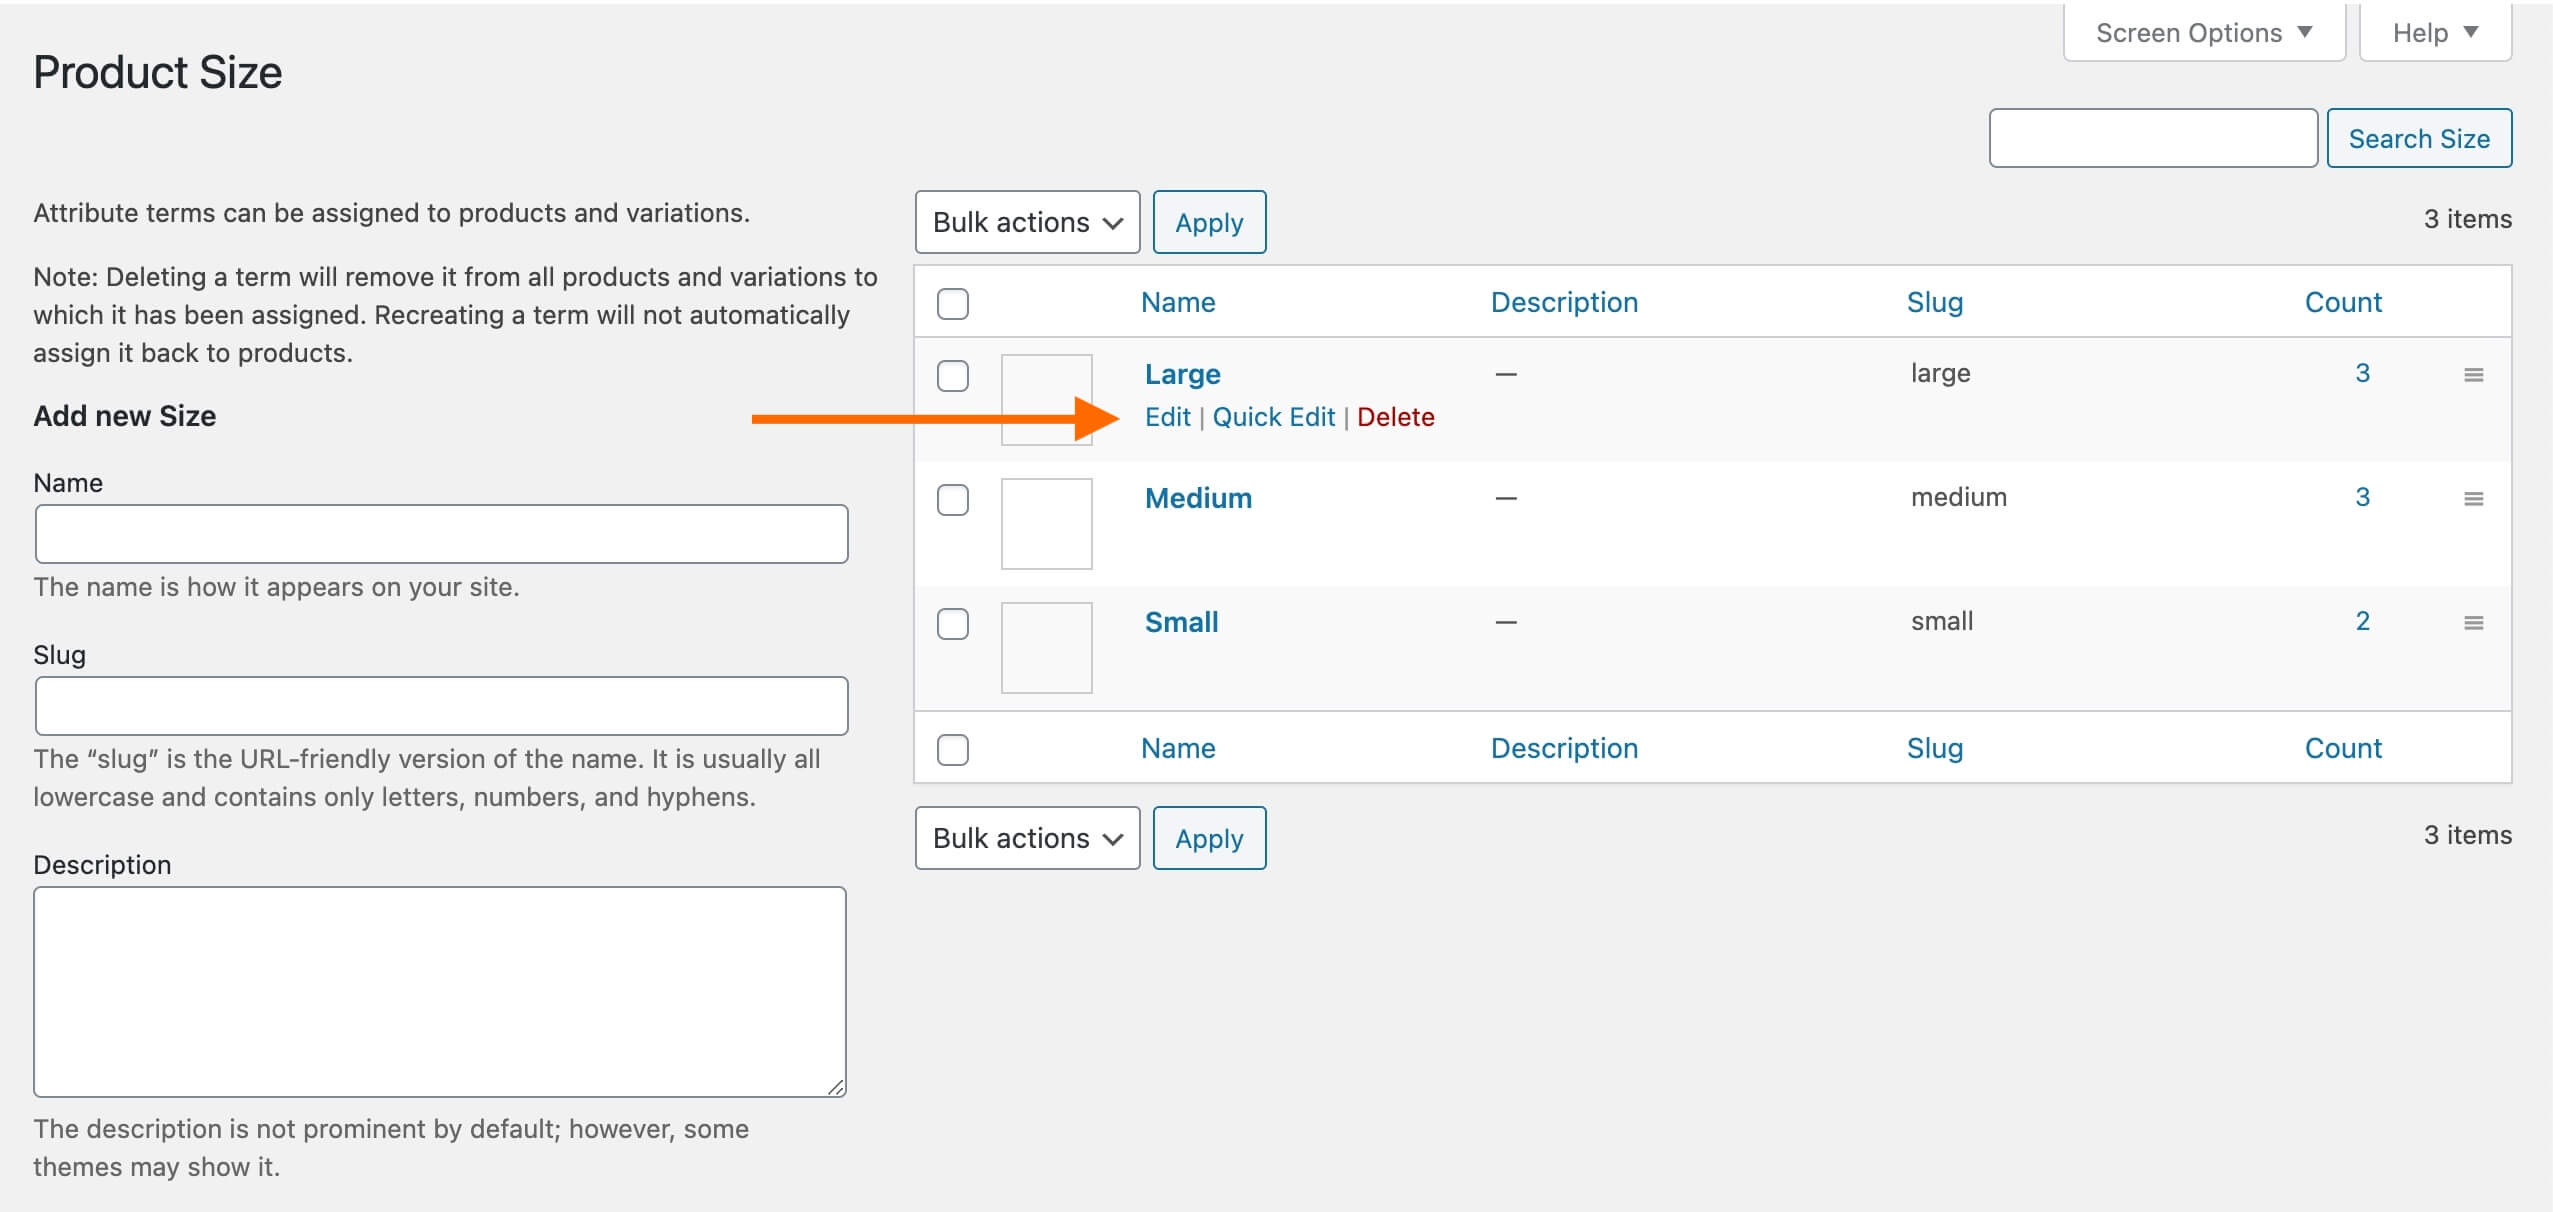Expand the Screen Options panel
The image size is (2553, 1212).
click(2204, 32)
